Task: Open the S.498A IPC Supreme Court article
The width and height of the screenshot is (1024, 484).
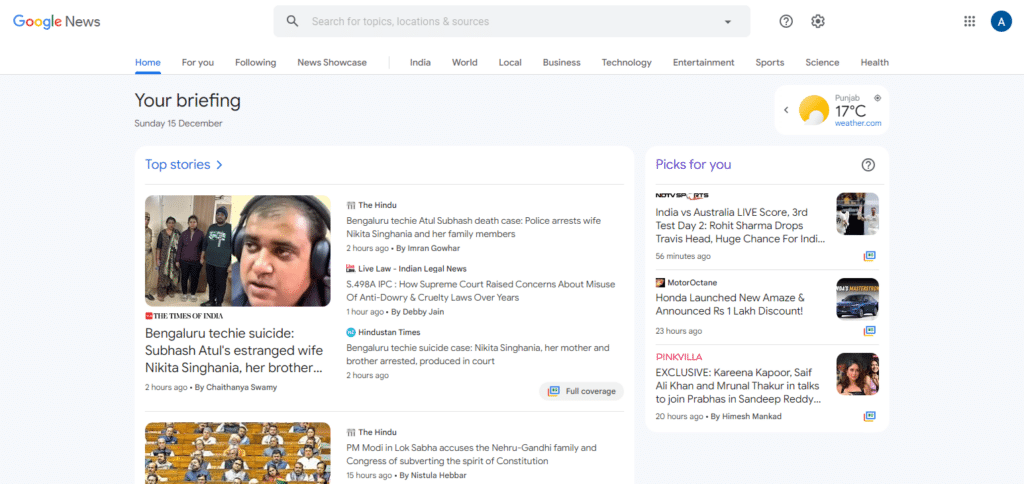Action: click(x=481, y=291)
